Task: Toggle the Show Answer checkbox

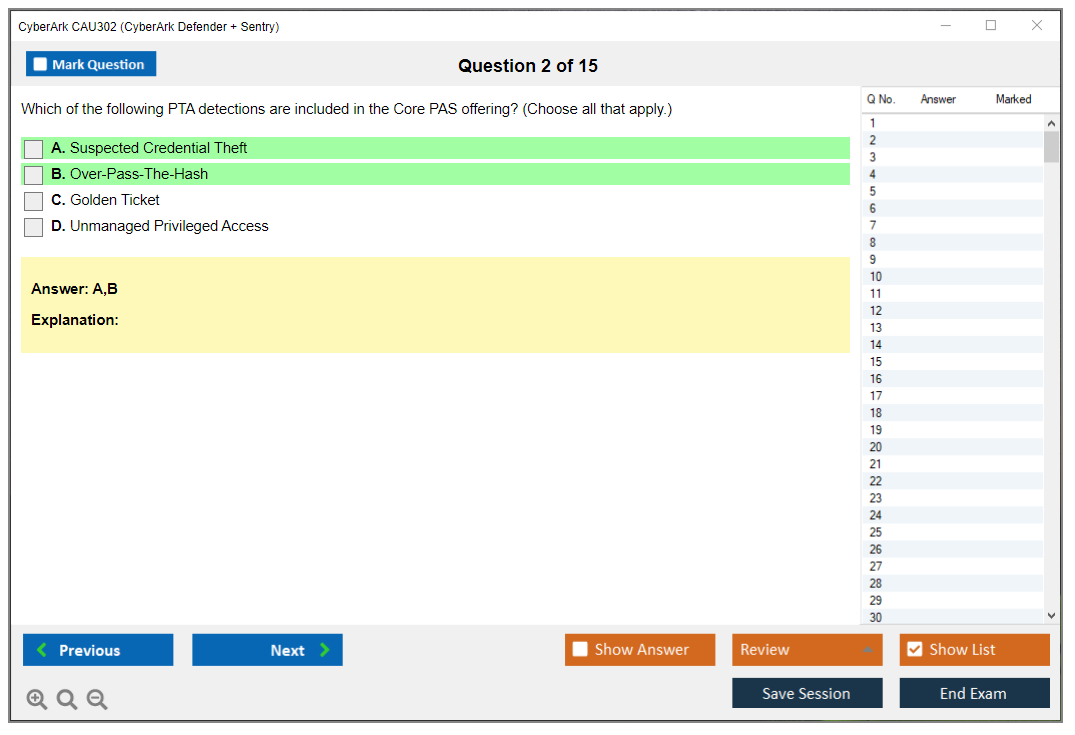Action: [580, 650]
